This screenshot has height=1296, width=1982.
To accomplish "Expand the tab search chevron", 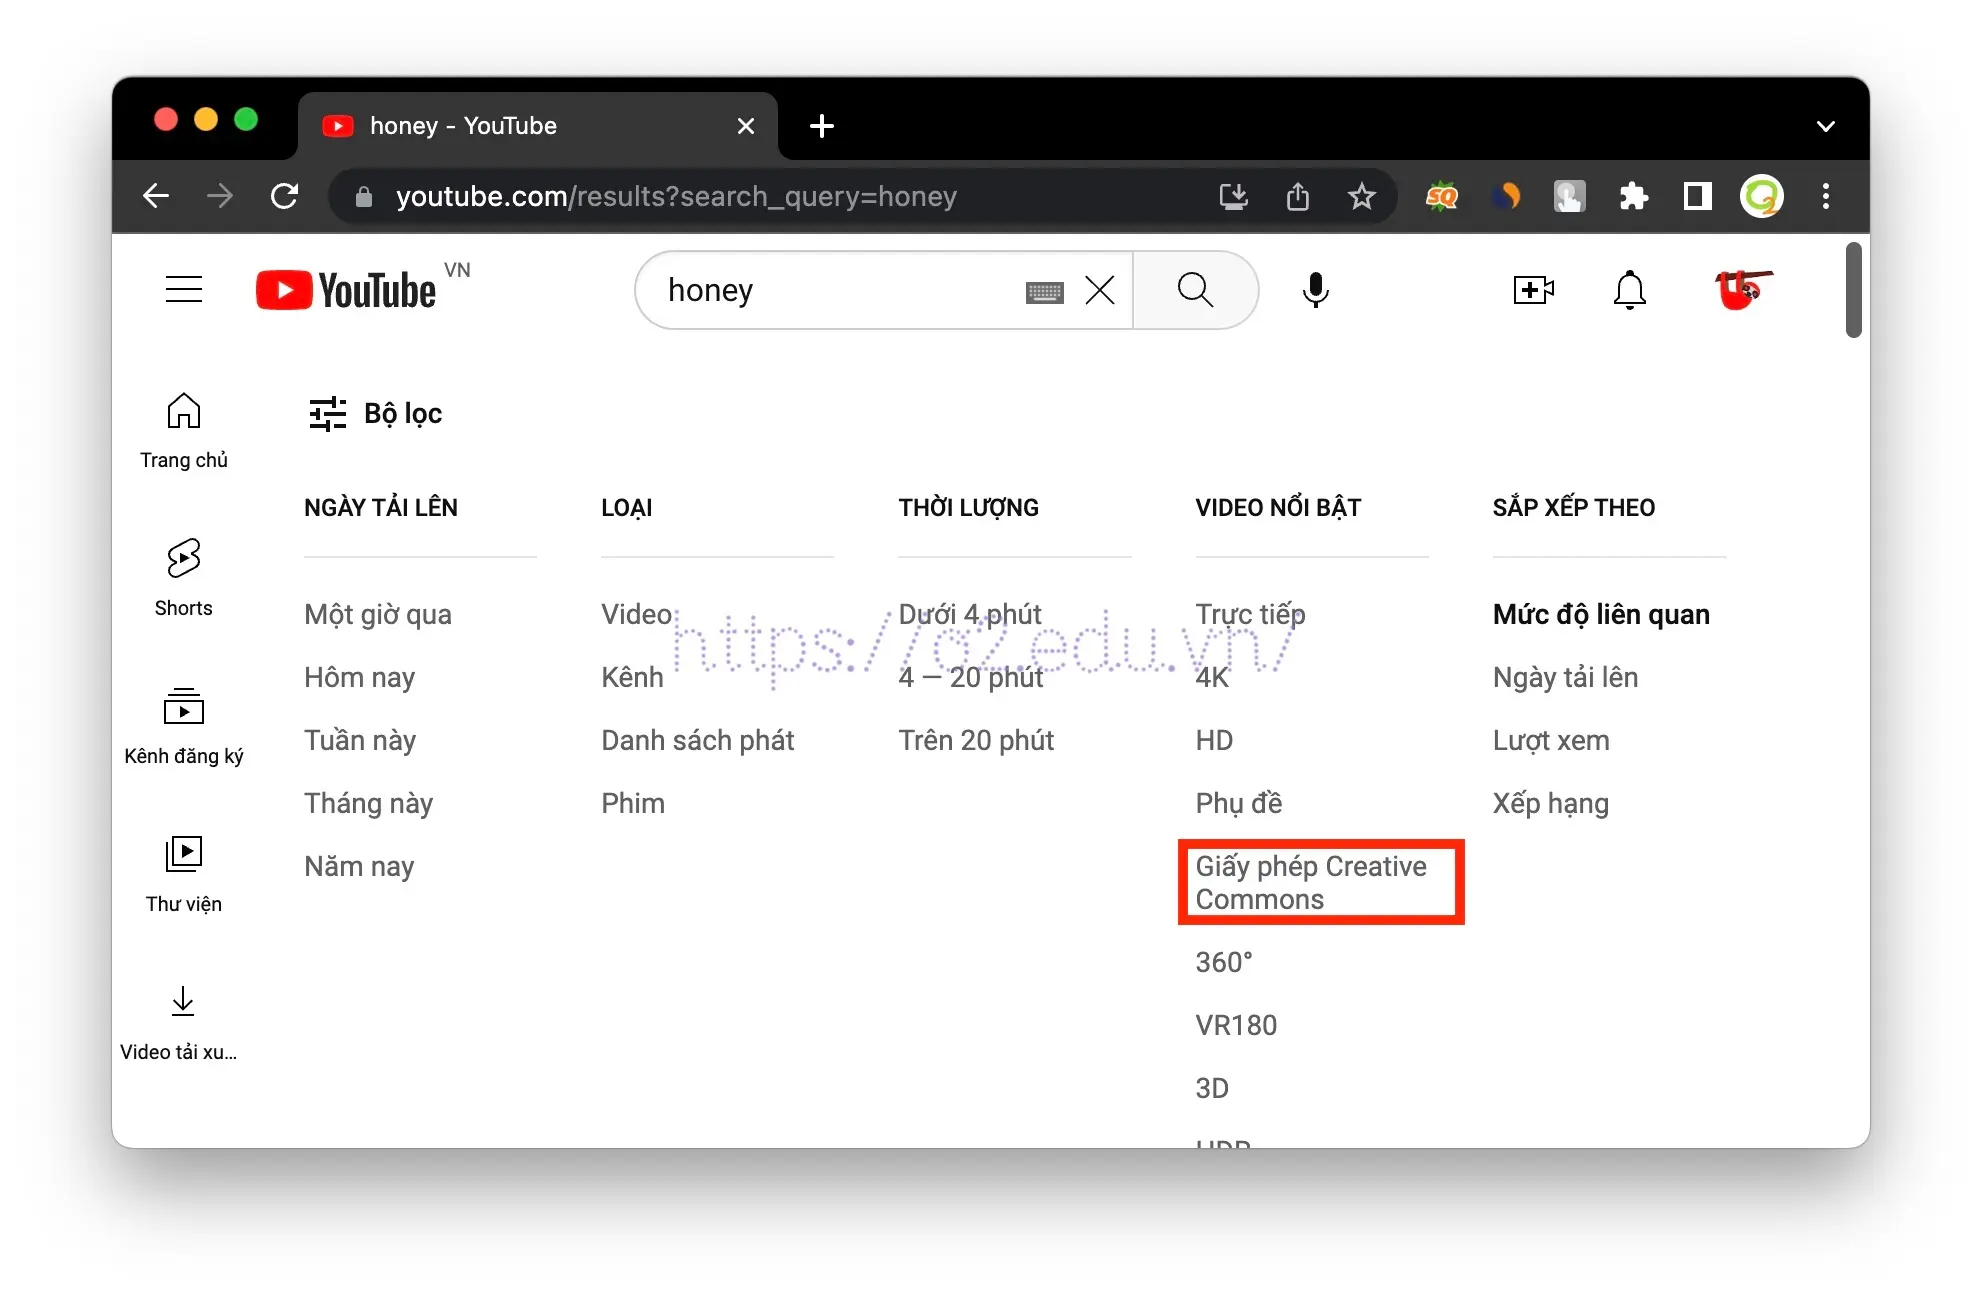I will [1826, 126].
